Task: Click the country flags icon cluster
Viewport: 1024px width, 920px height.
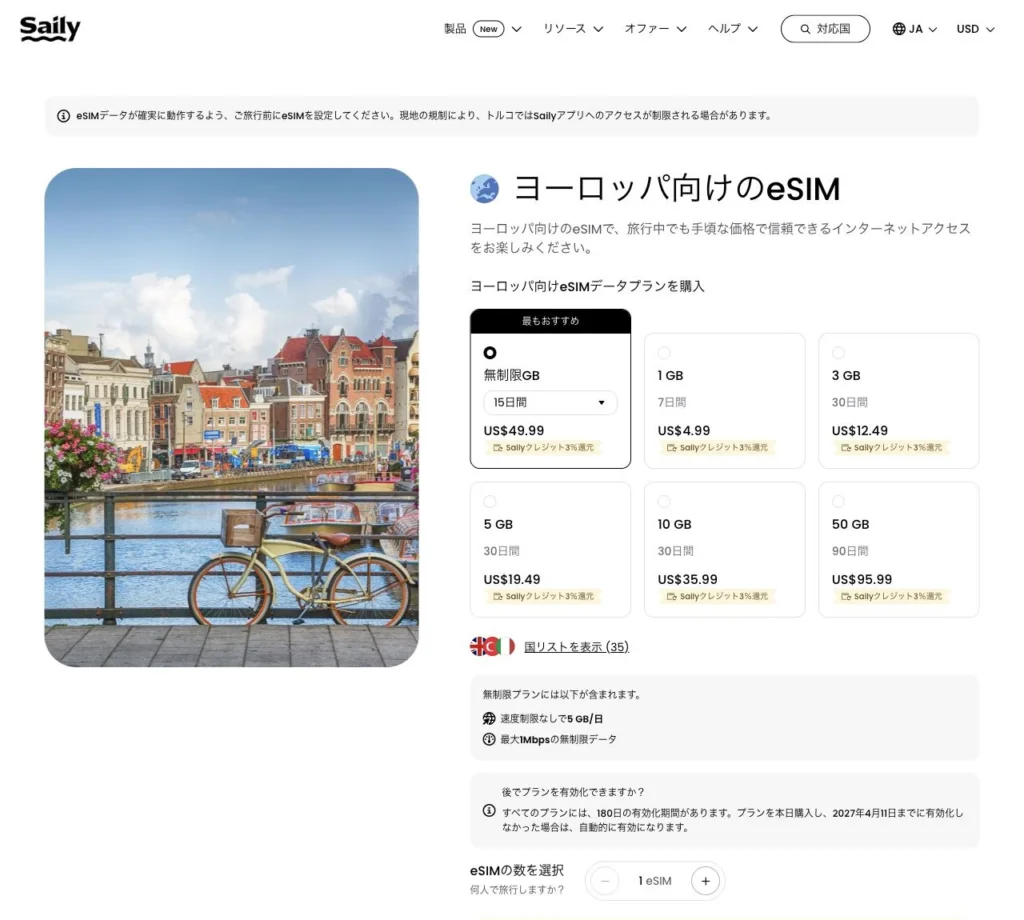Action: pos(492,646)
